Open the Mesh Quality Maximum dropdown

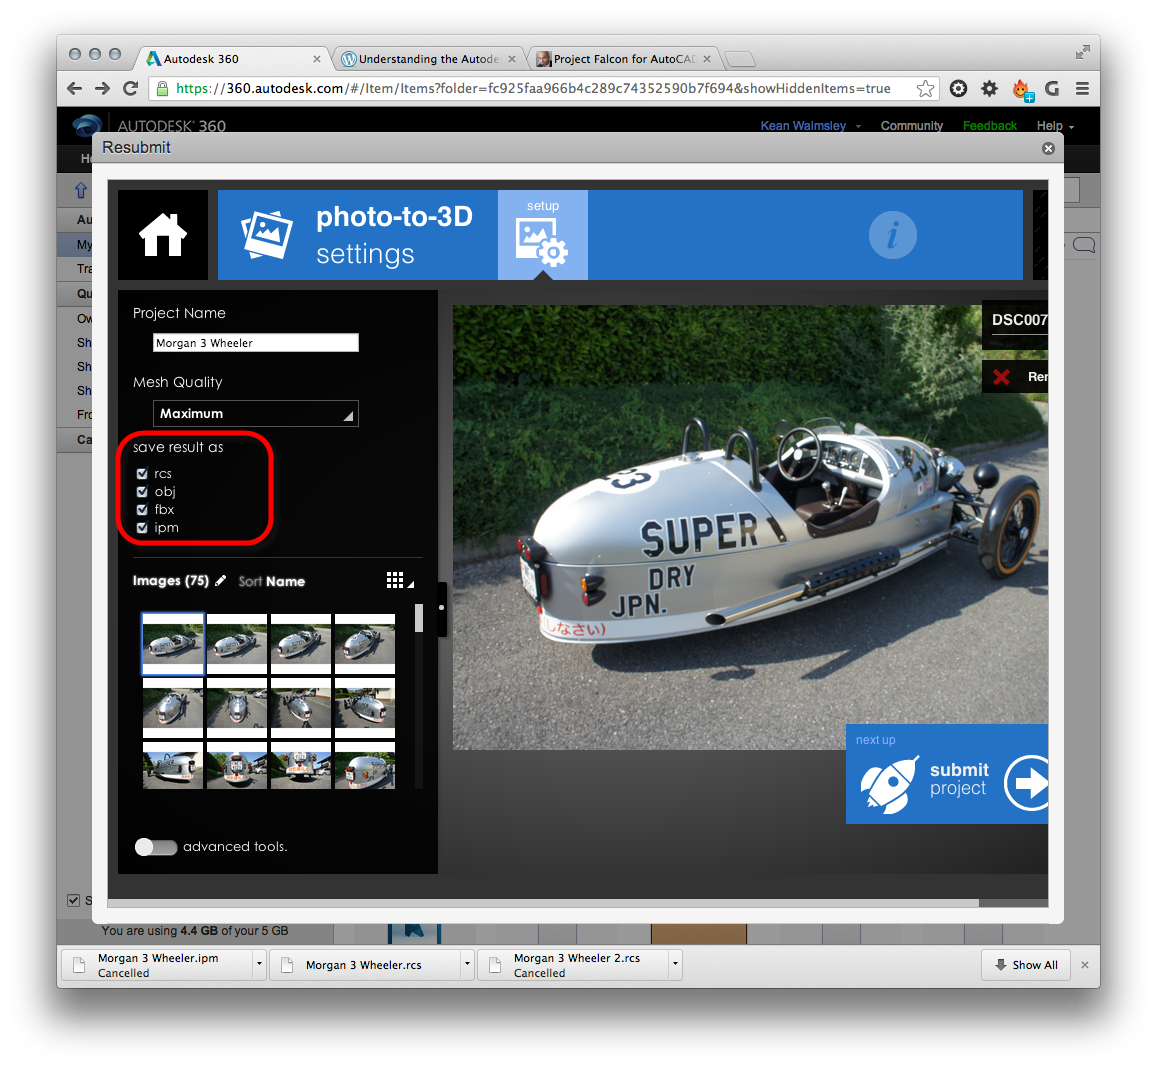click(255, 414)
